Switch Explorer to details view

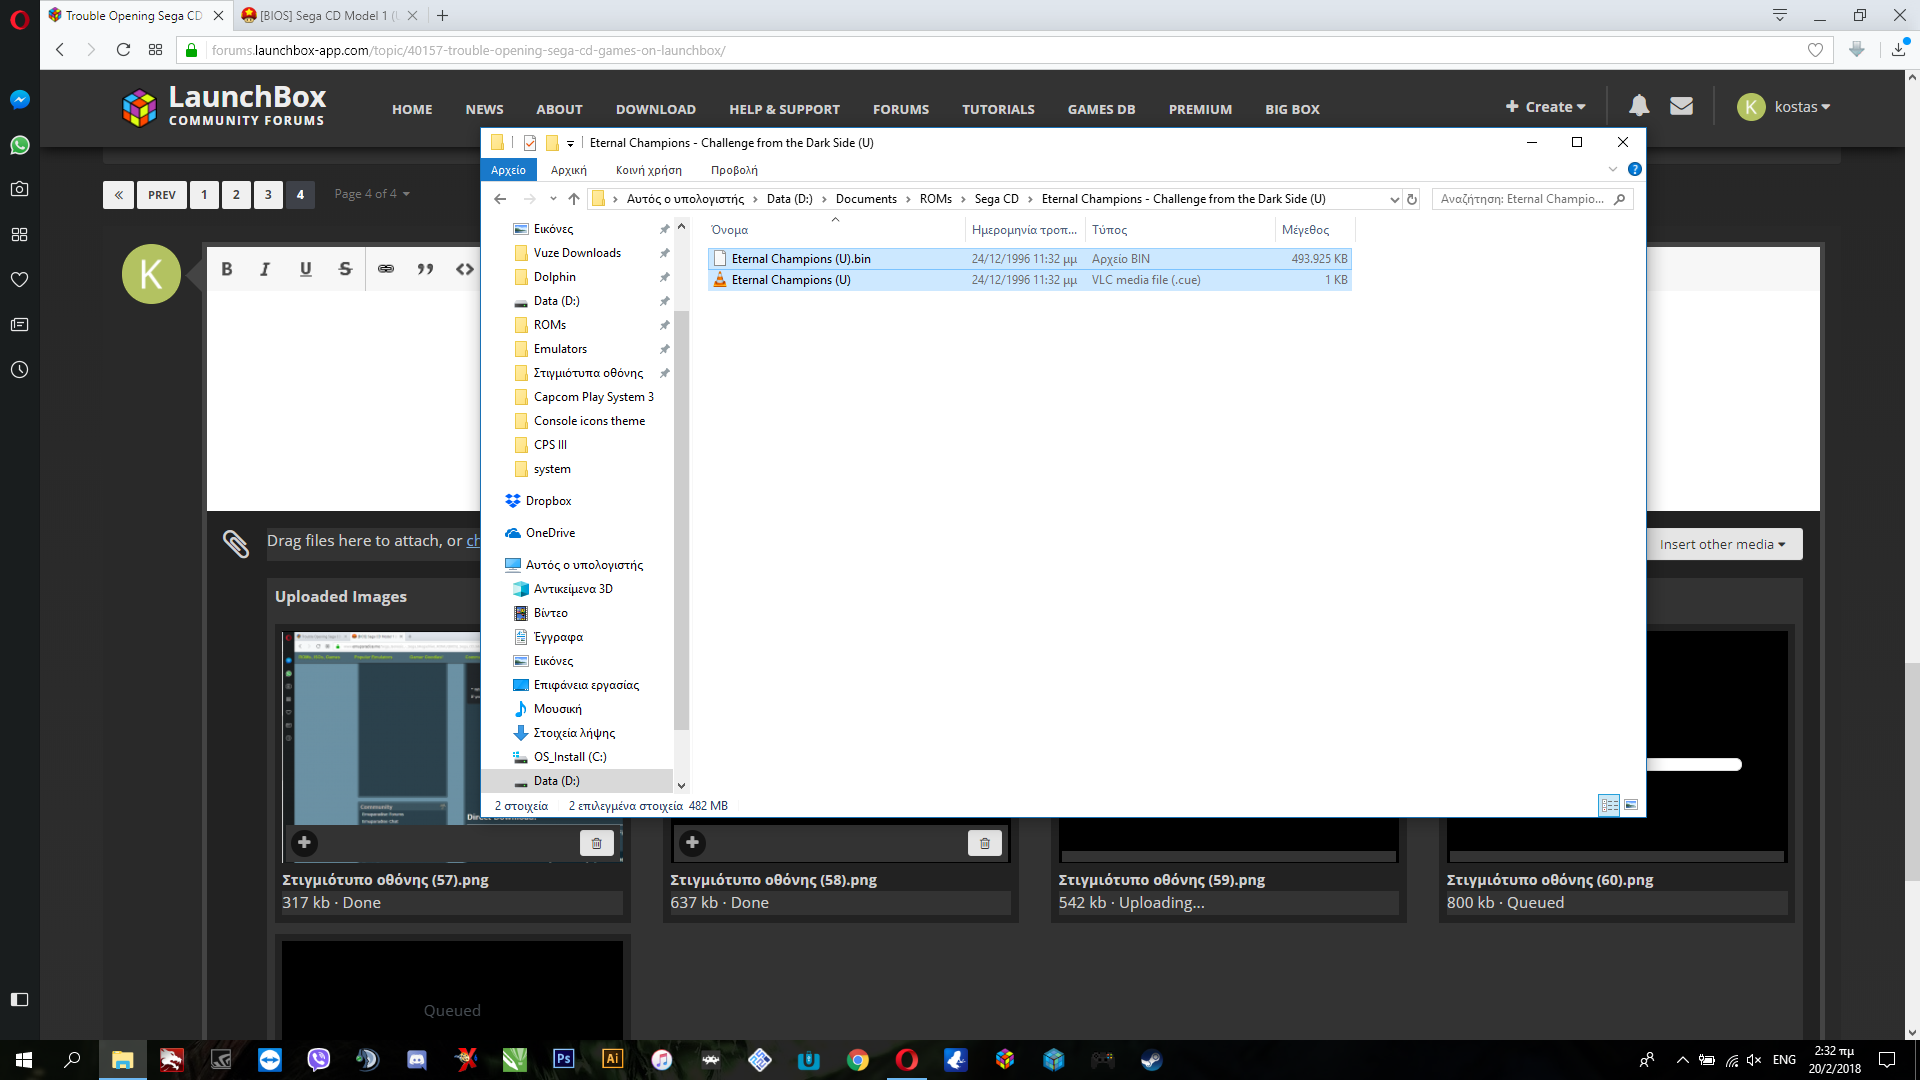click(x=1609, y=805)
